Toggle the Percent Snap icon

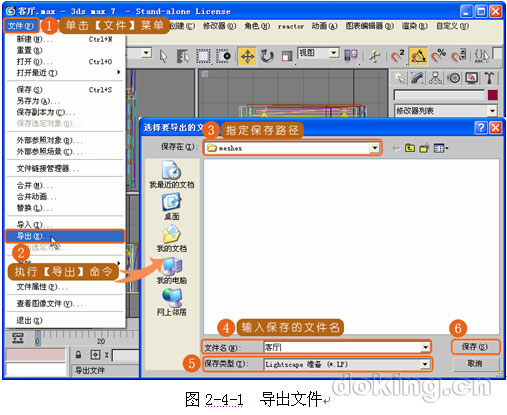[x=438, y=56]
